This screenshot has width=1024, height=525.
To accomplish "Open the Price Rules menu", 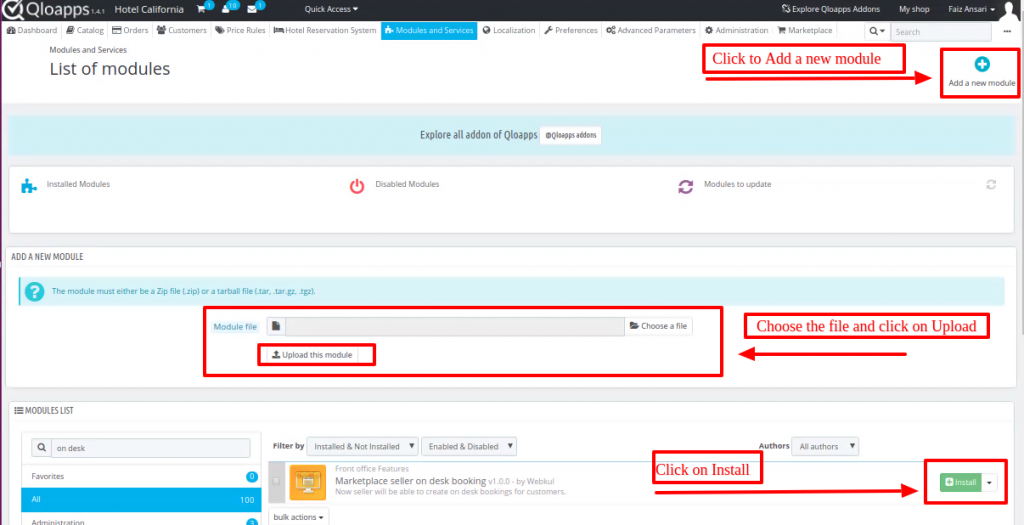I will [240, 30].
